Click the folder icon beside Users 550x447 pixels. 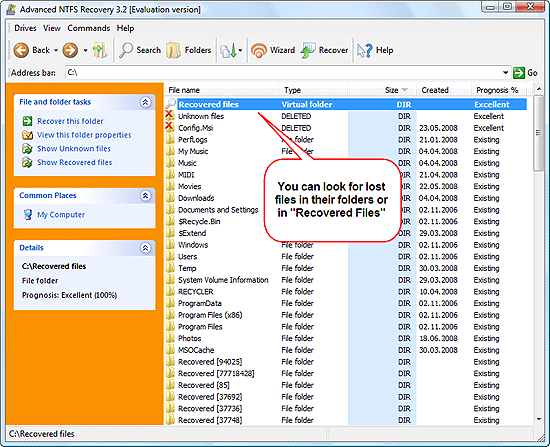[170, 256]
